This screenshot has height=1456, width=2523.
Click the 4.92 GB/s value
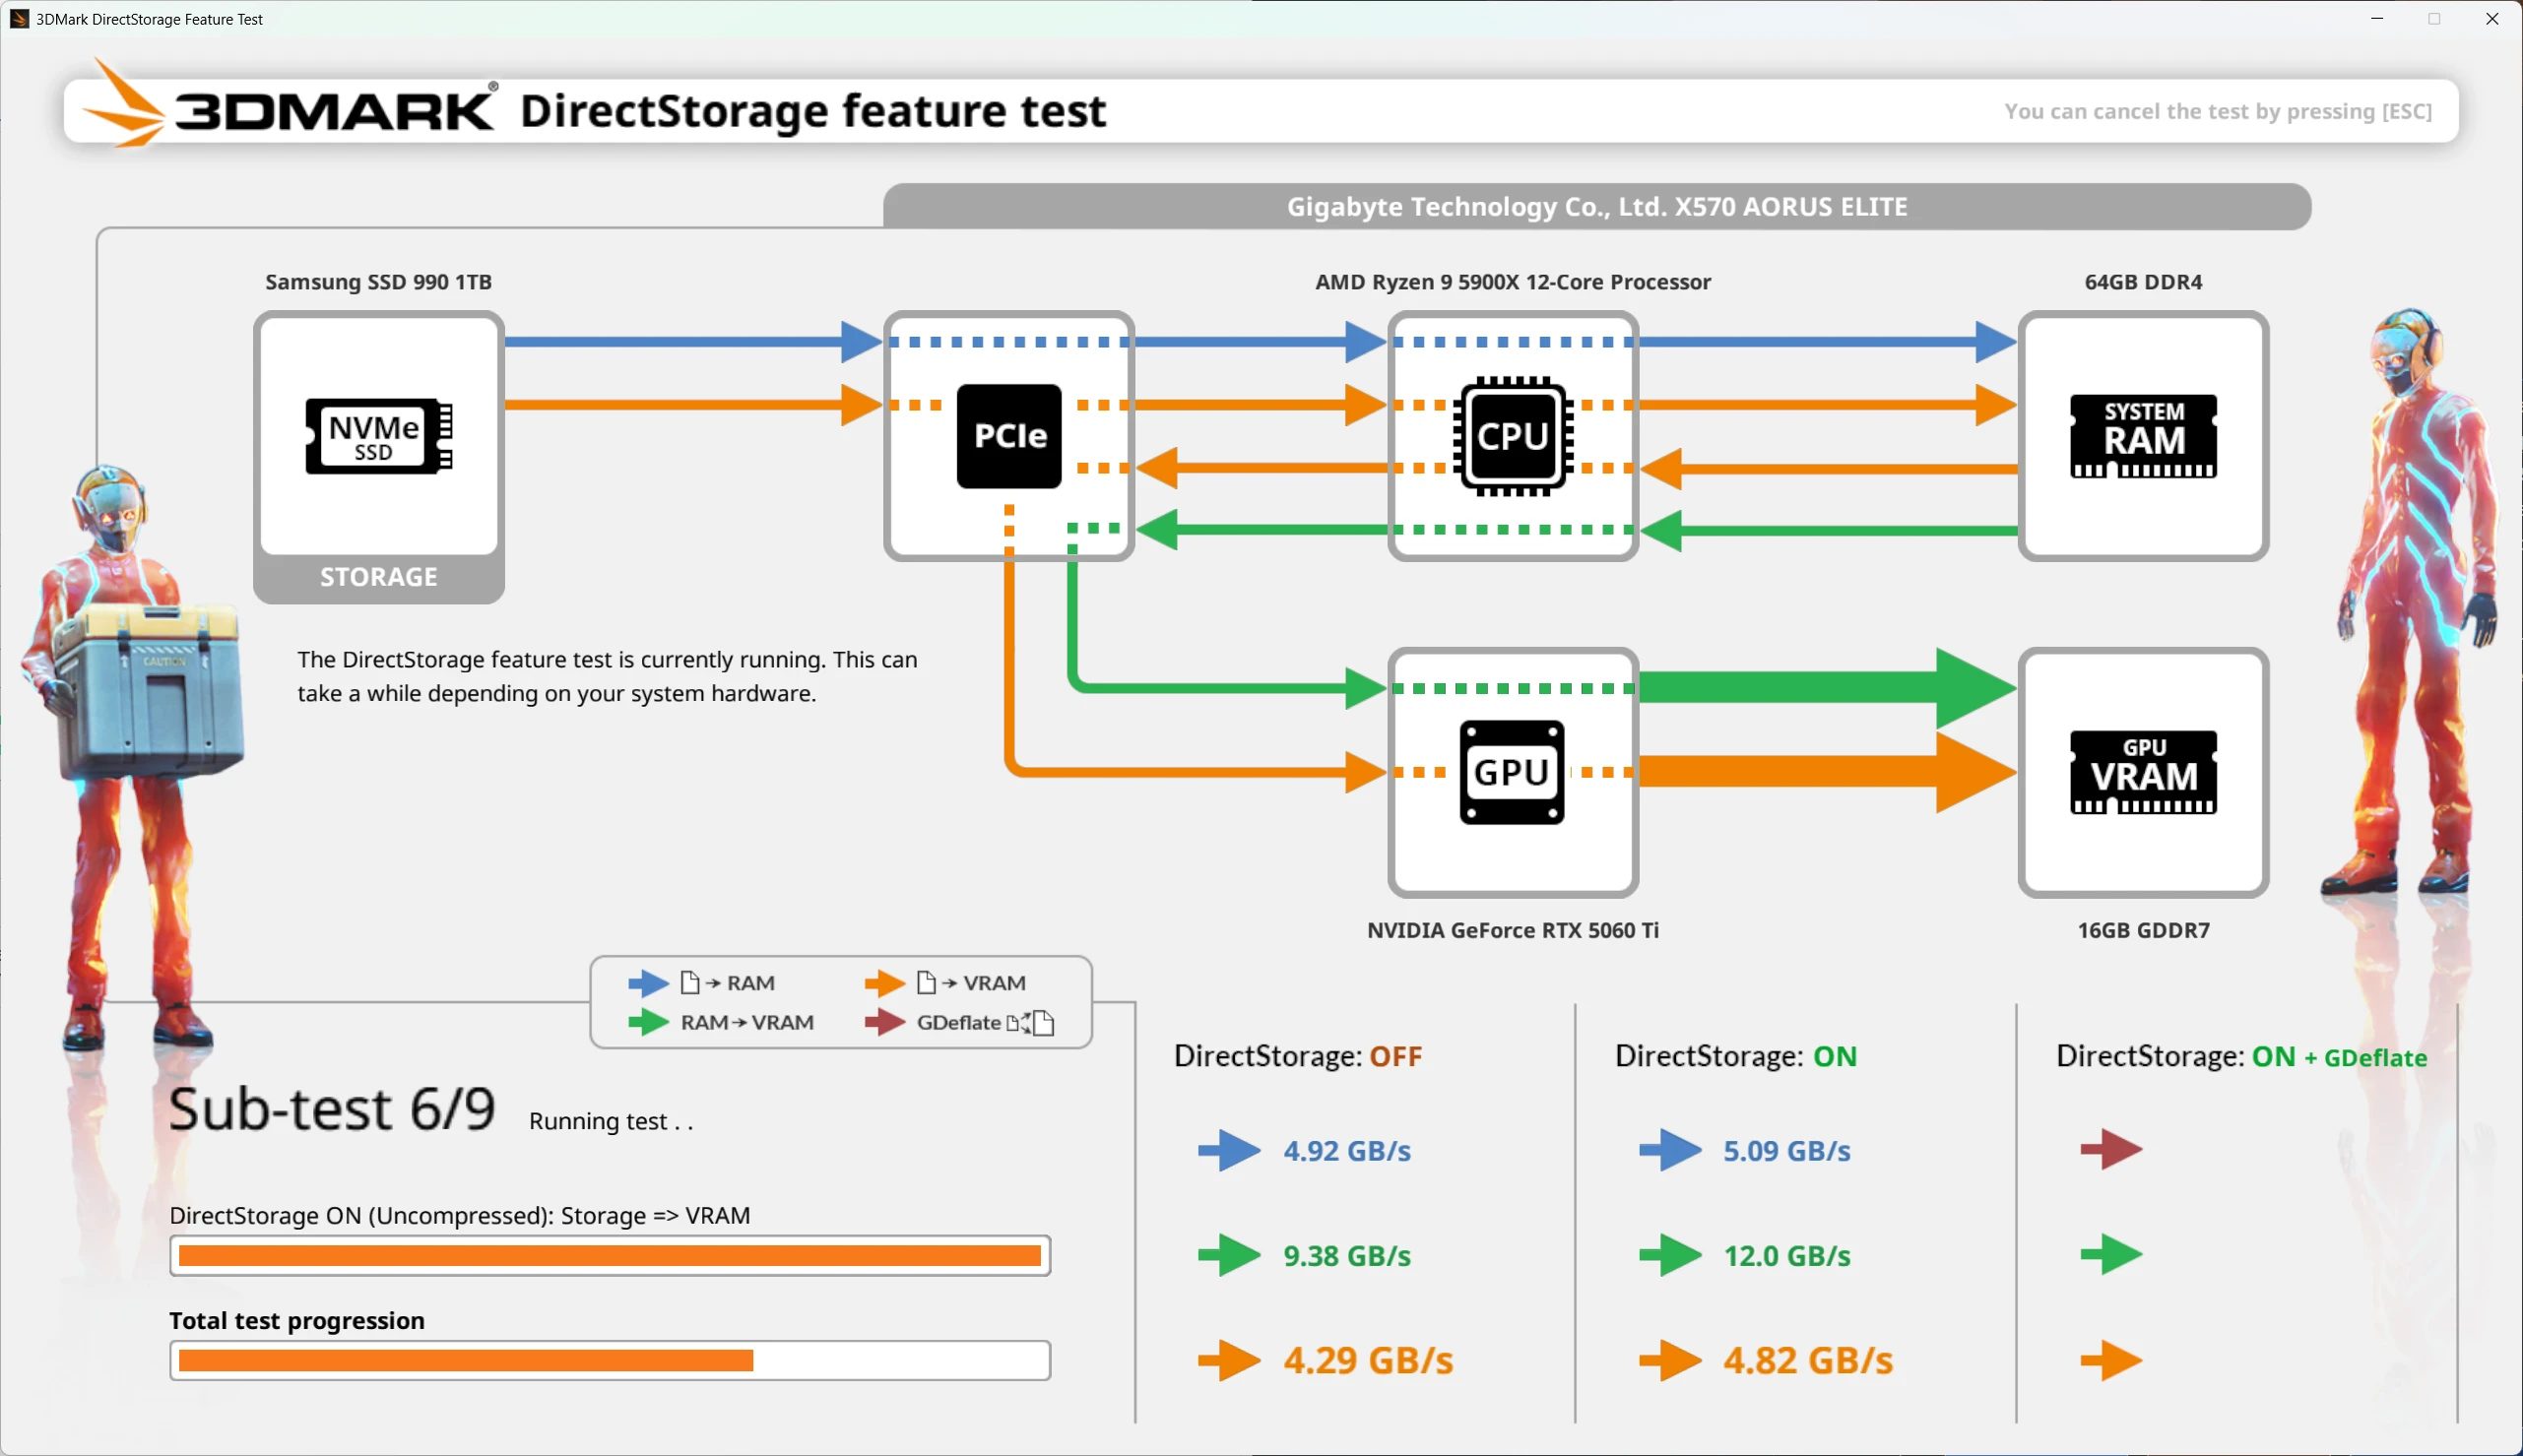click(x=1347, y=1151)
